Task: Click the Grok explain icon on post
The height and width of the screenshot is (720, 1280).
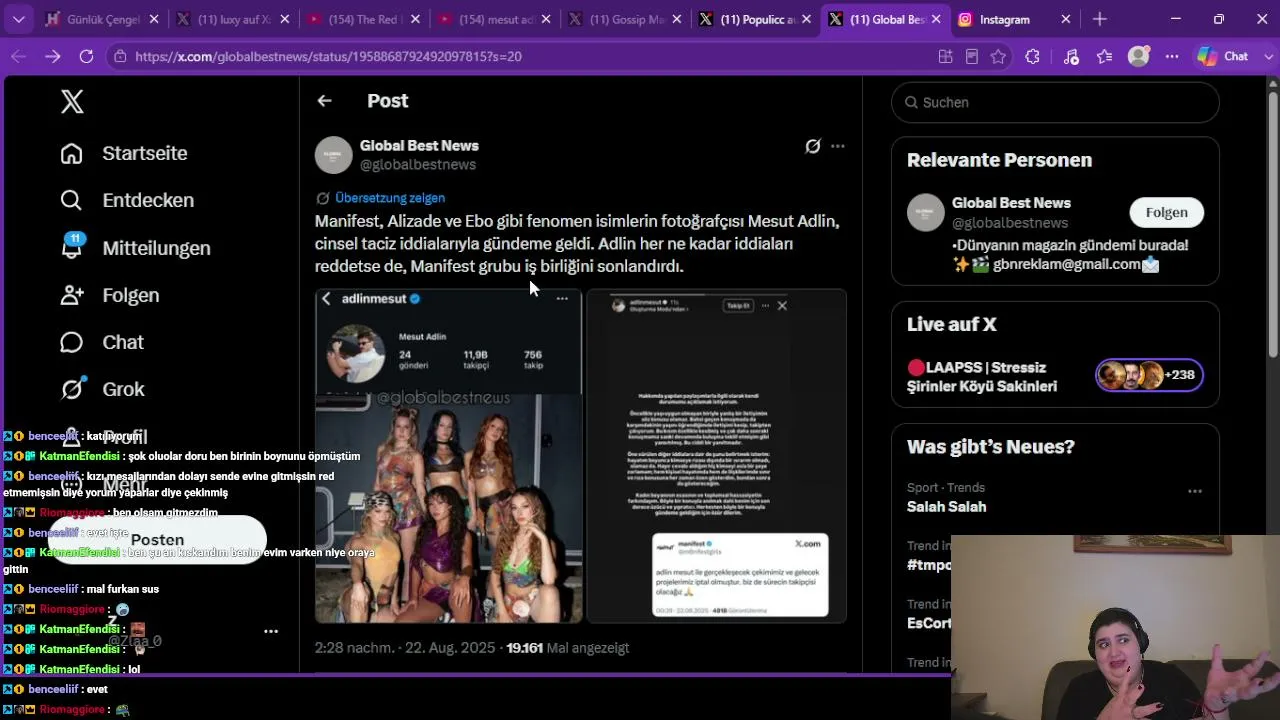Action: click(813, 146)
